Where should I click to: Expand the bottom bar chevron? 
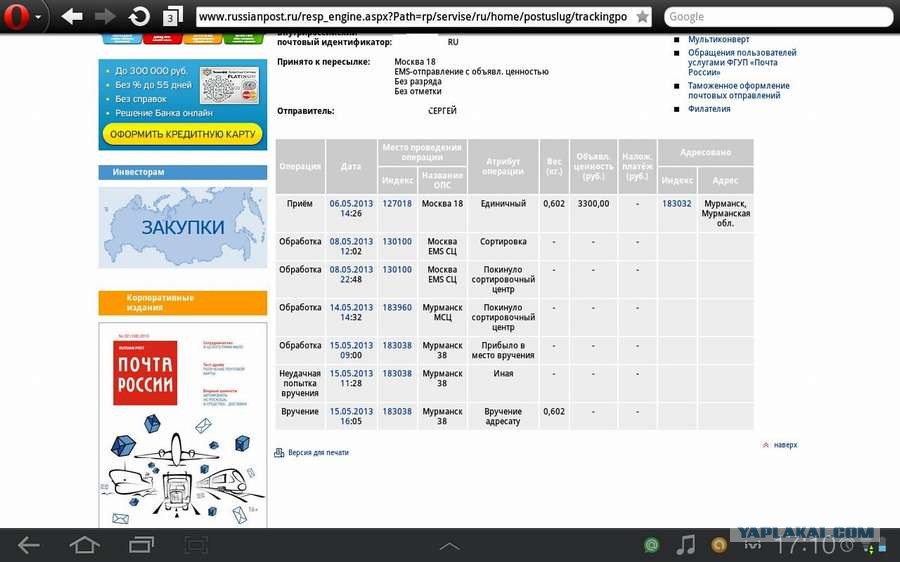pyautogui.click(x=449, y=546)
